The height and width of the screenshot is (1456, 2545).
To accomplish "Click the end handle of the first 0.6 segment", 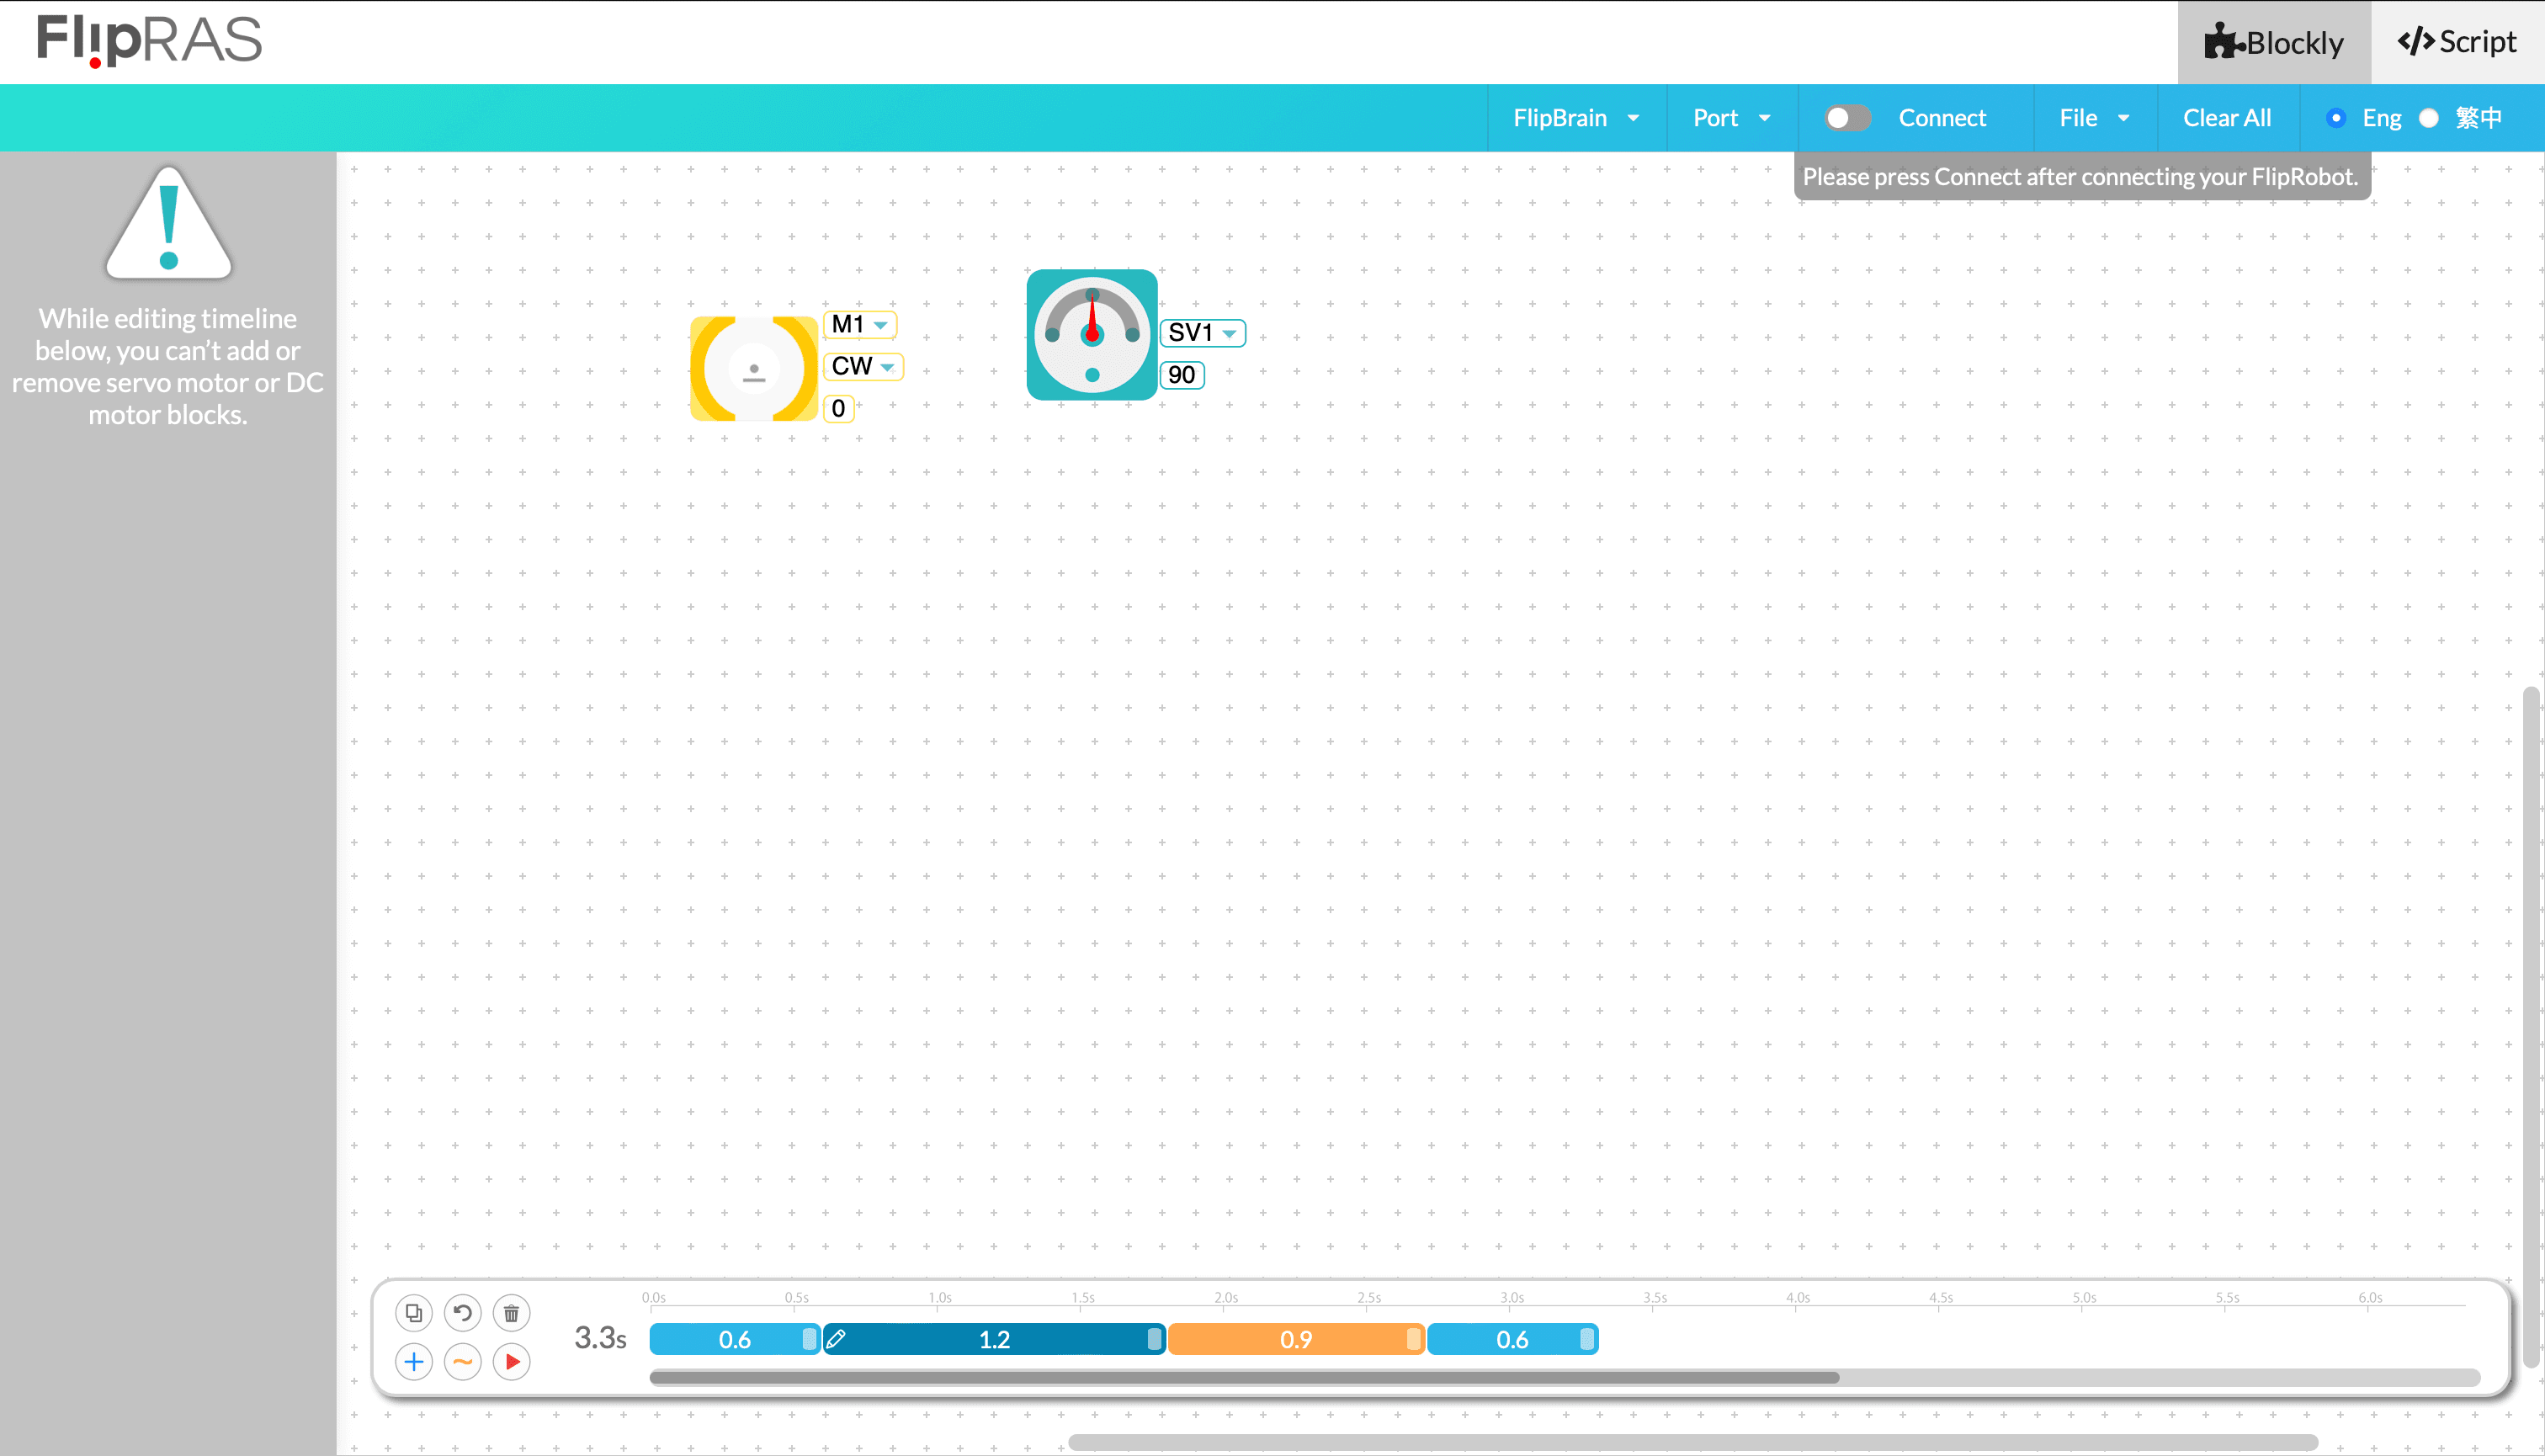I will click(x=810, y=1339).
